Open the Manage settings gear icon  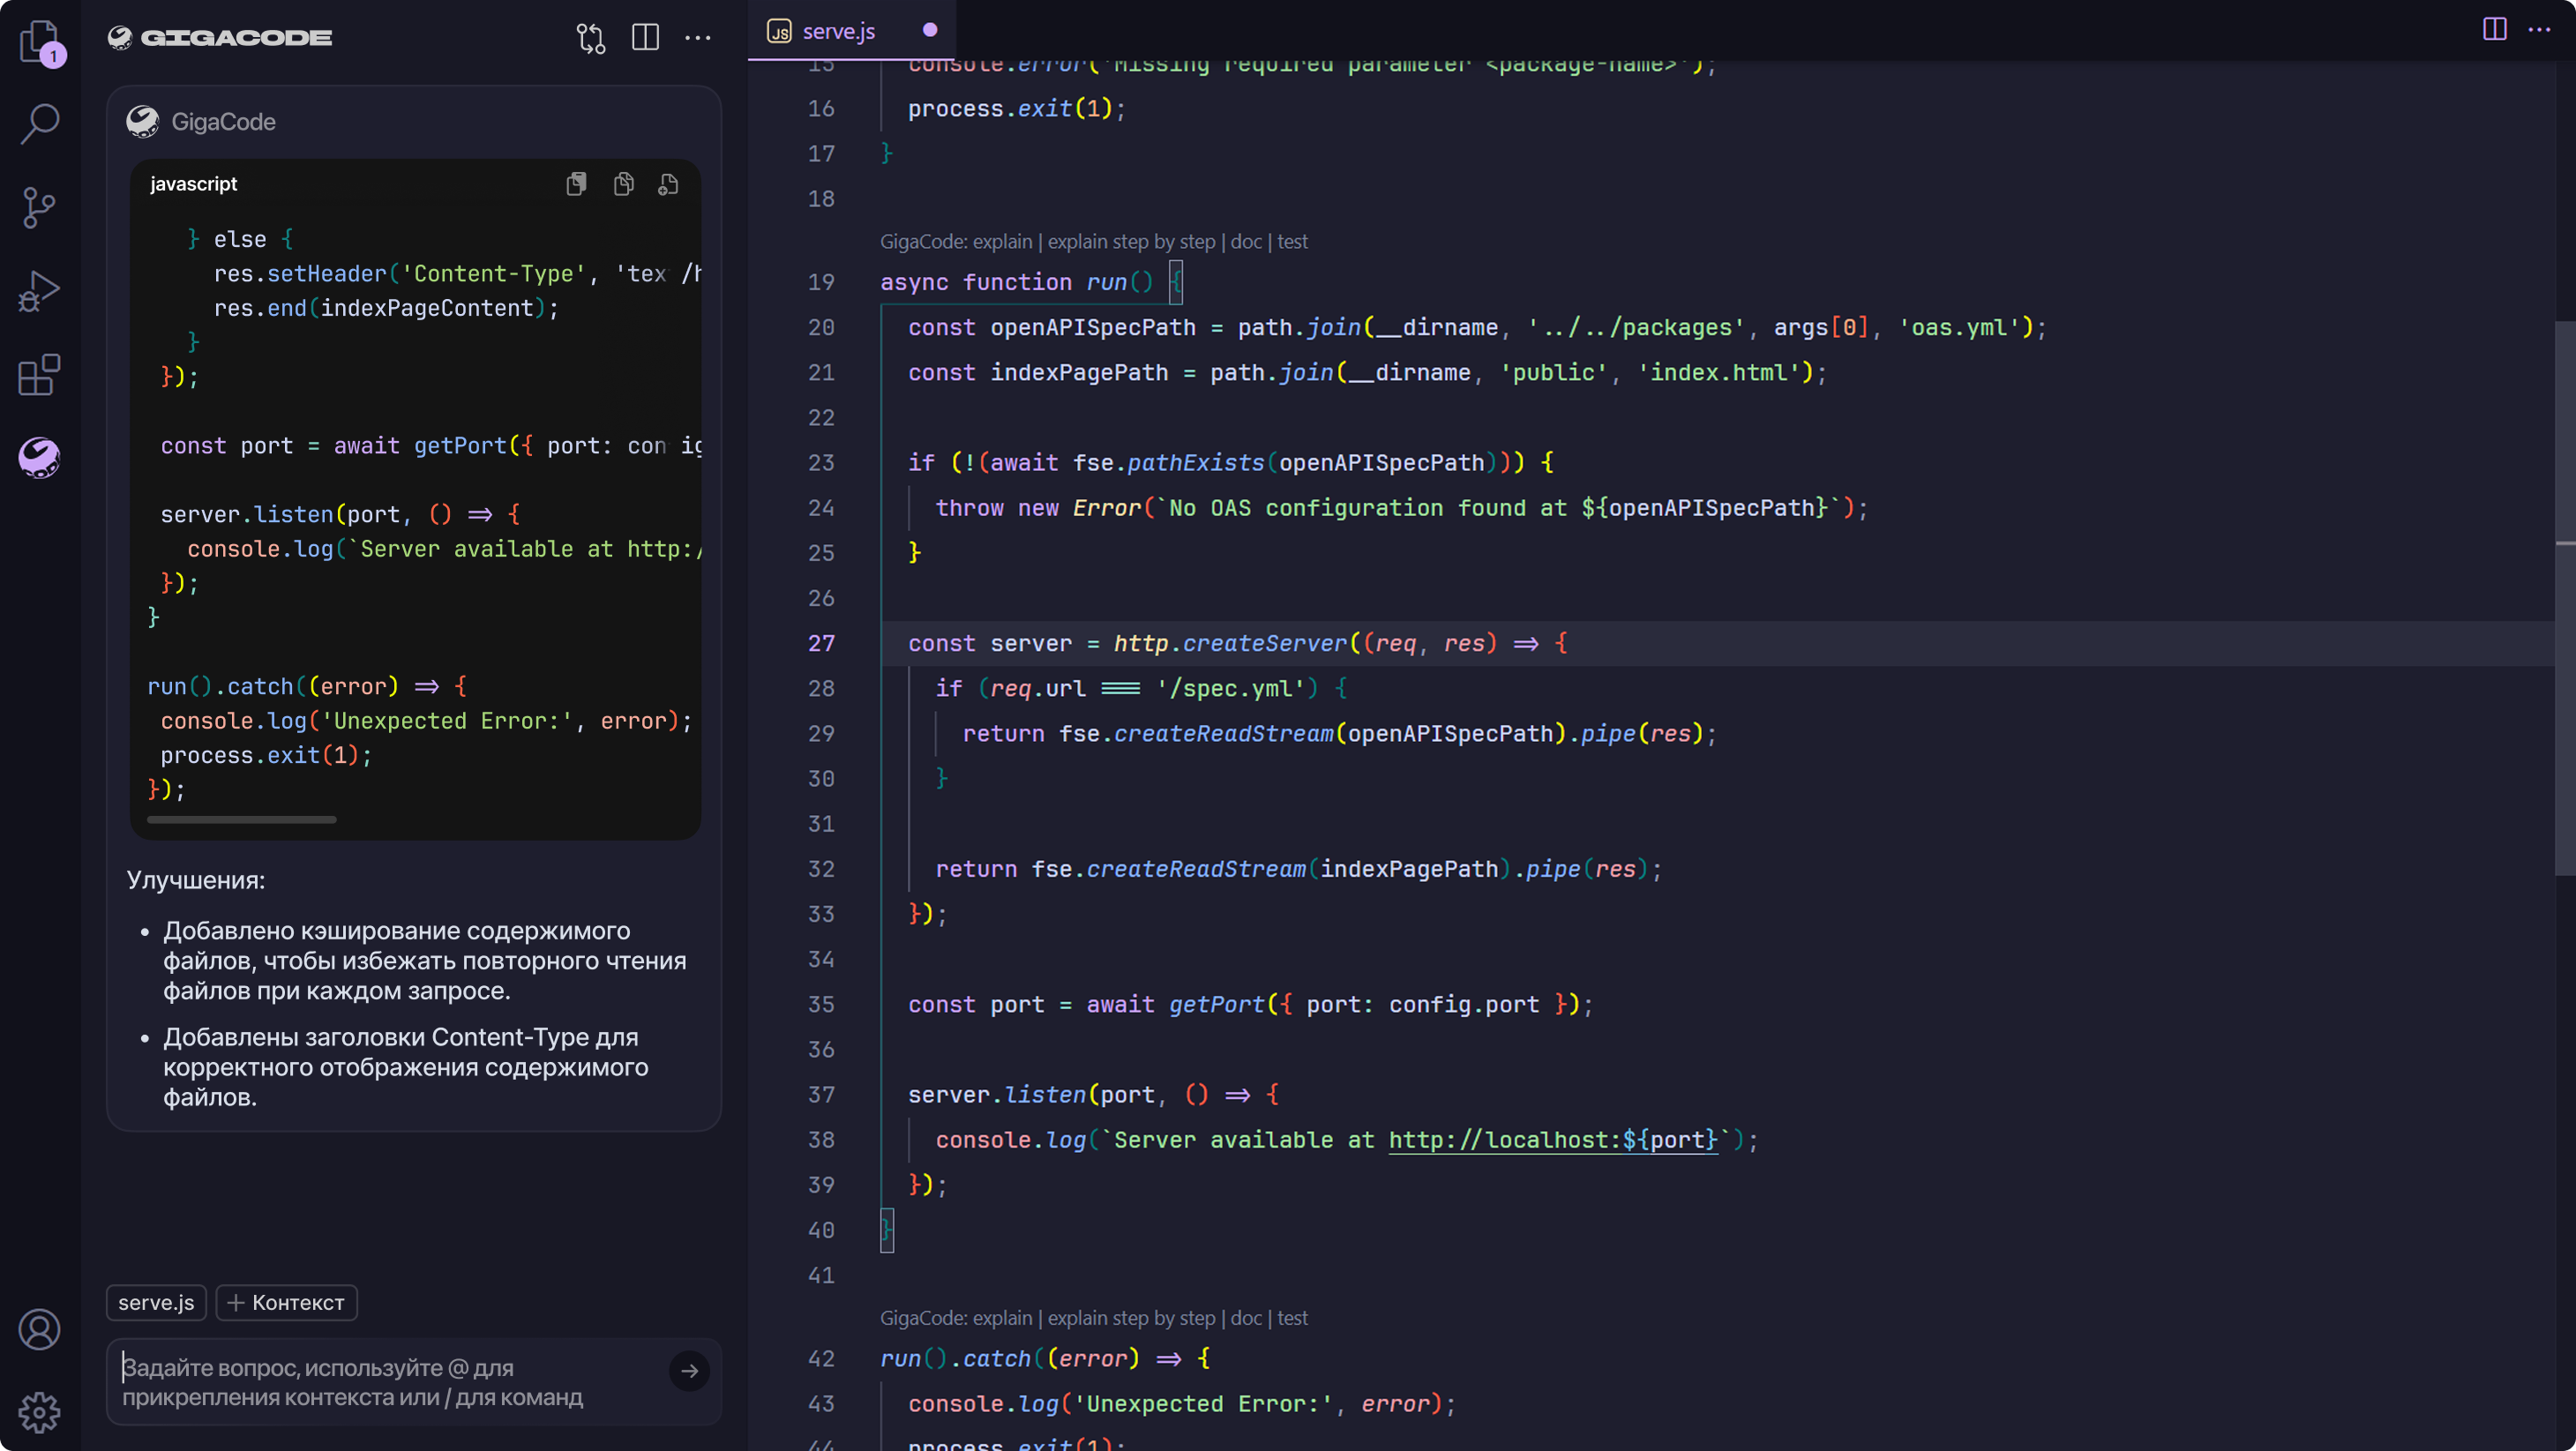40,1412
